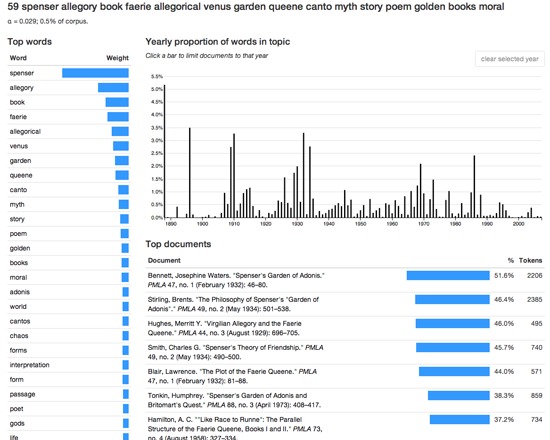Select the 'forms' word row

pos(69,350)
